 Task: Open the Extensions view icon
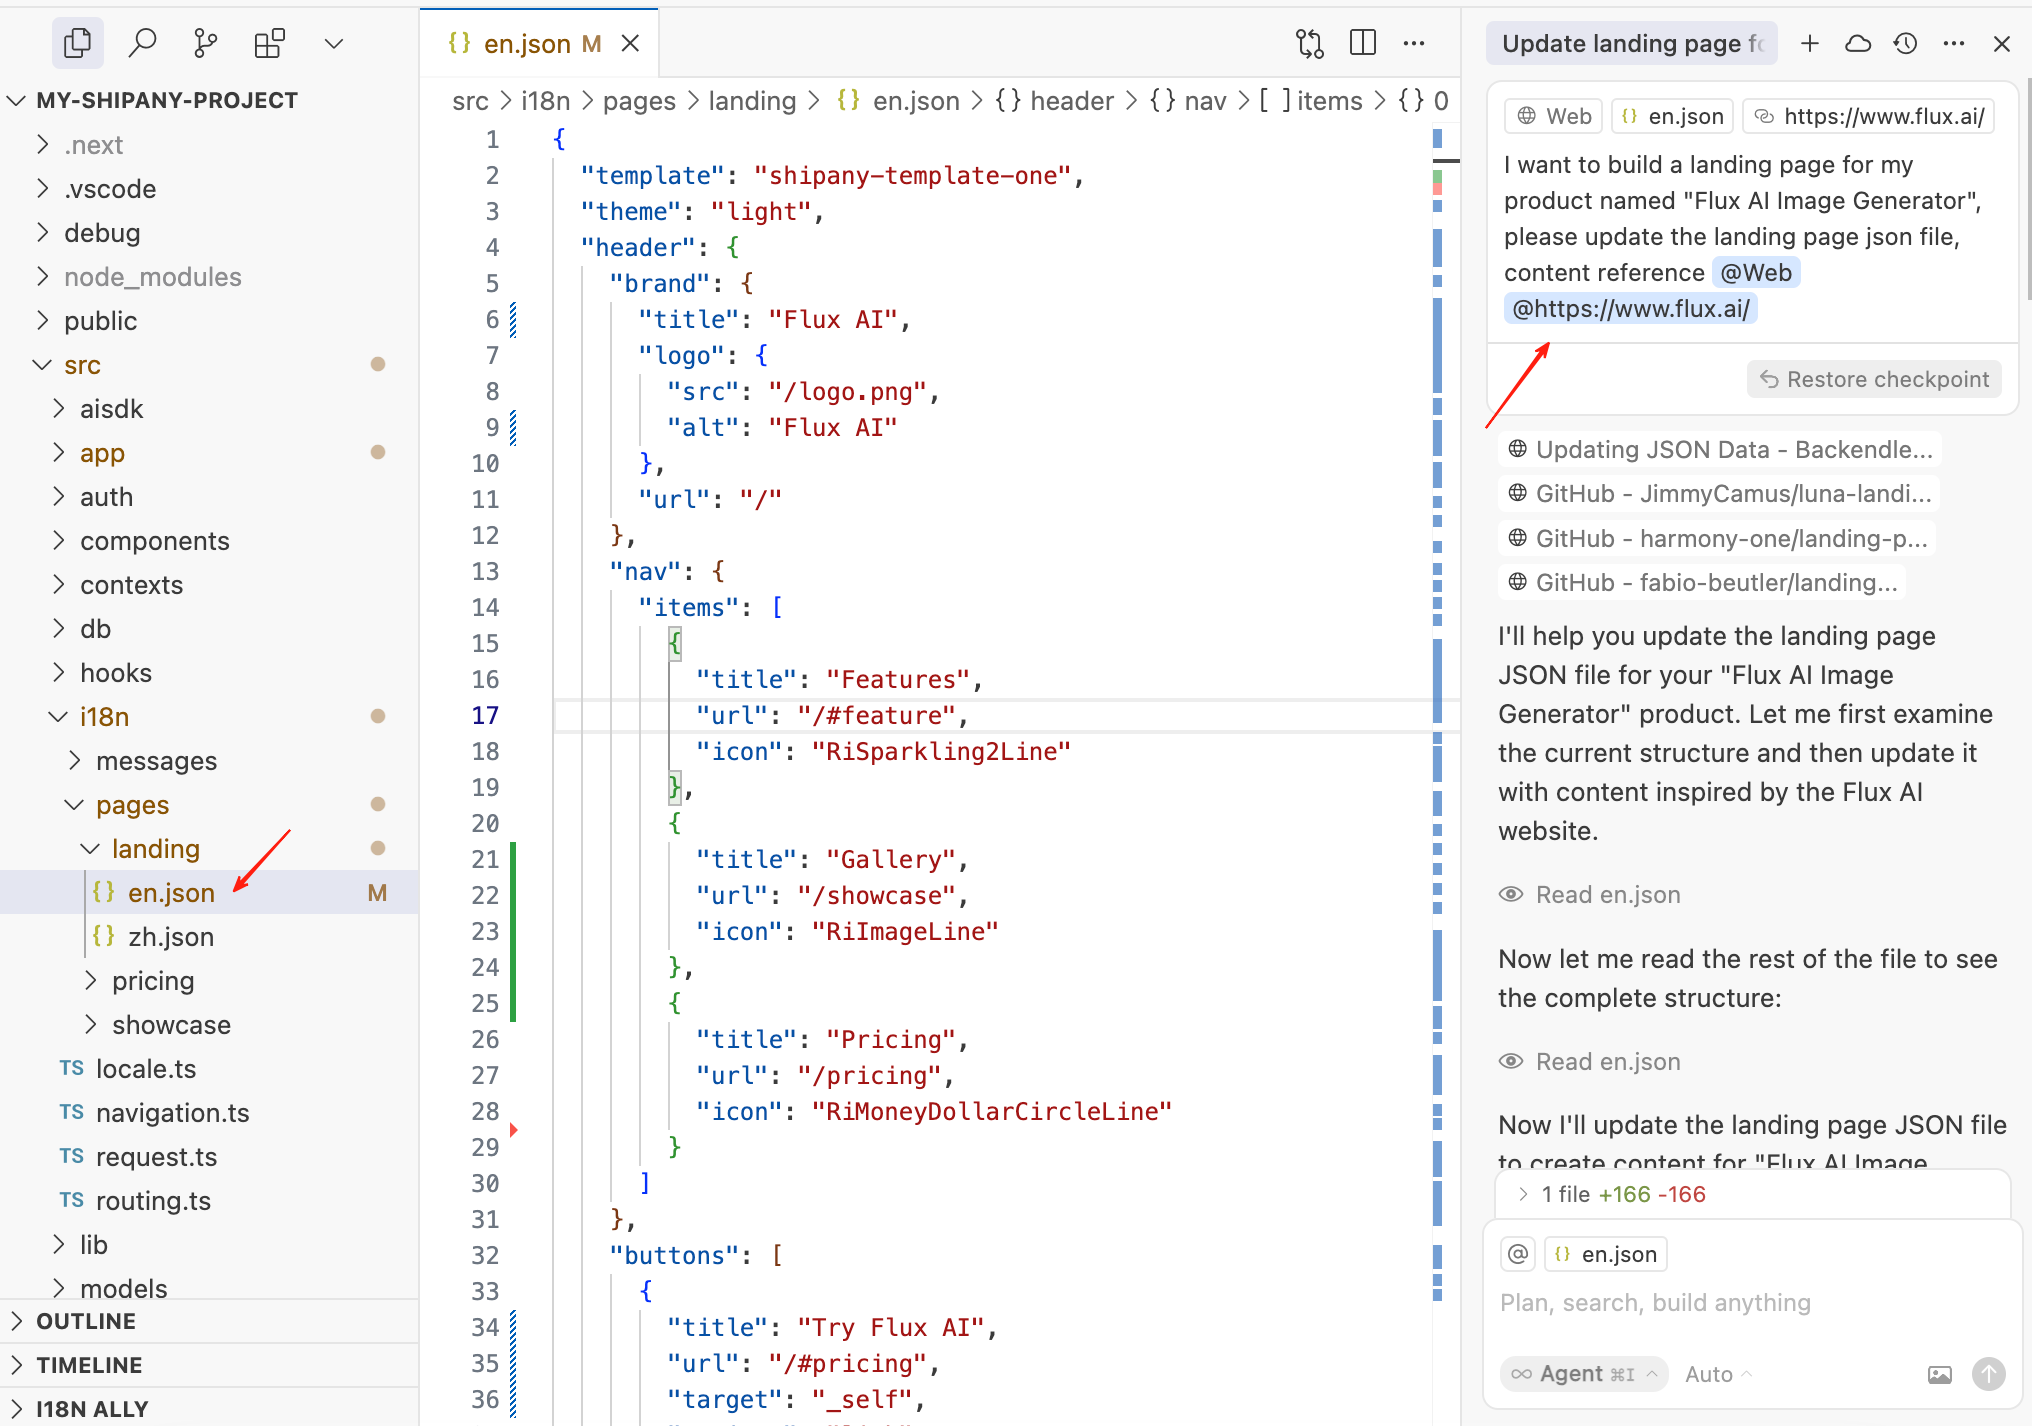coord(269,43)
